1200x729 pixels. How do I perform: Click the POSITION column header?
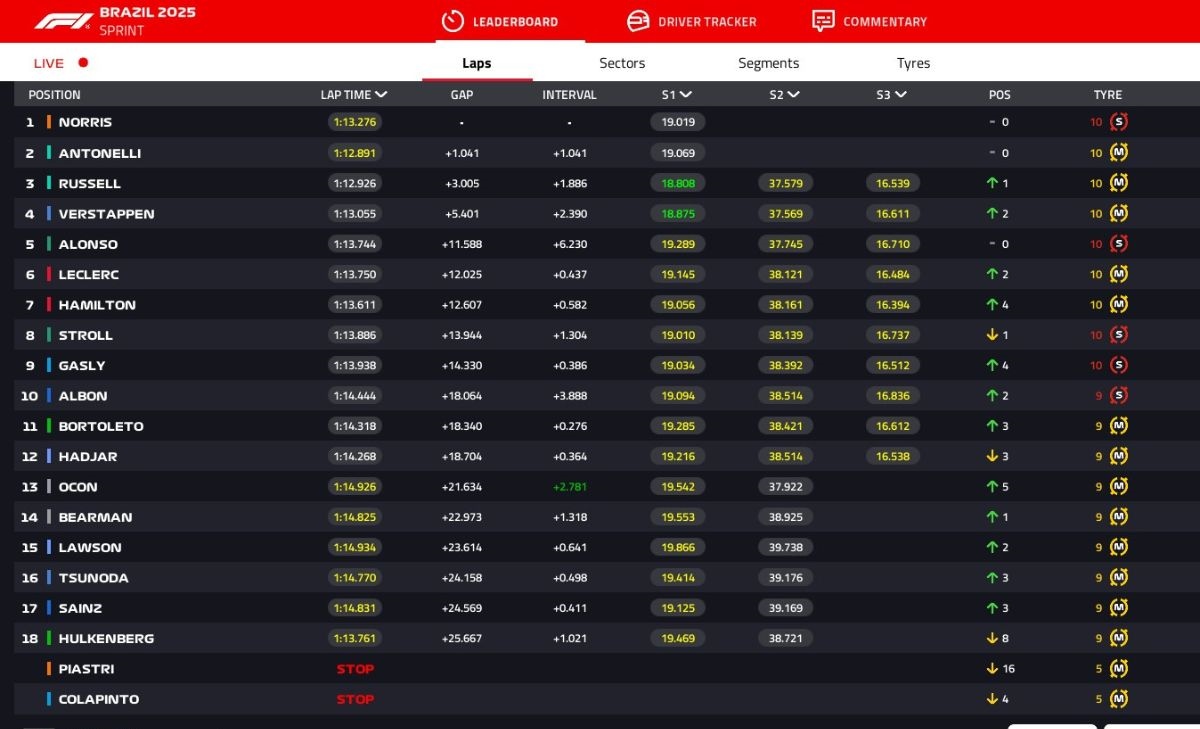pos(54,95)
